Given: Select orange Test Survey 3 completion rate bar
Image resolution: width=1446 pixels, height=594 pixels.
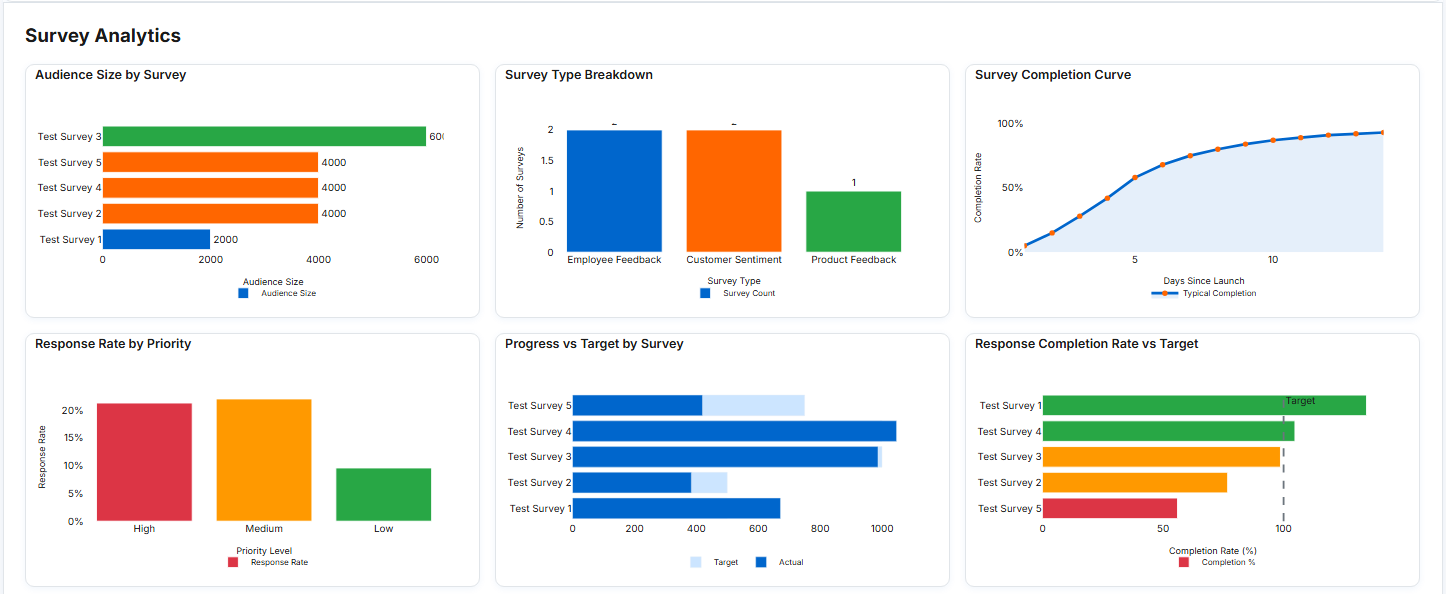Looking at the screenshot, I should click(x=1161, y=457).
